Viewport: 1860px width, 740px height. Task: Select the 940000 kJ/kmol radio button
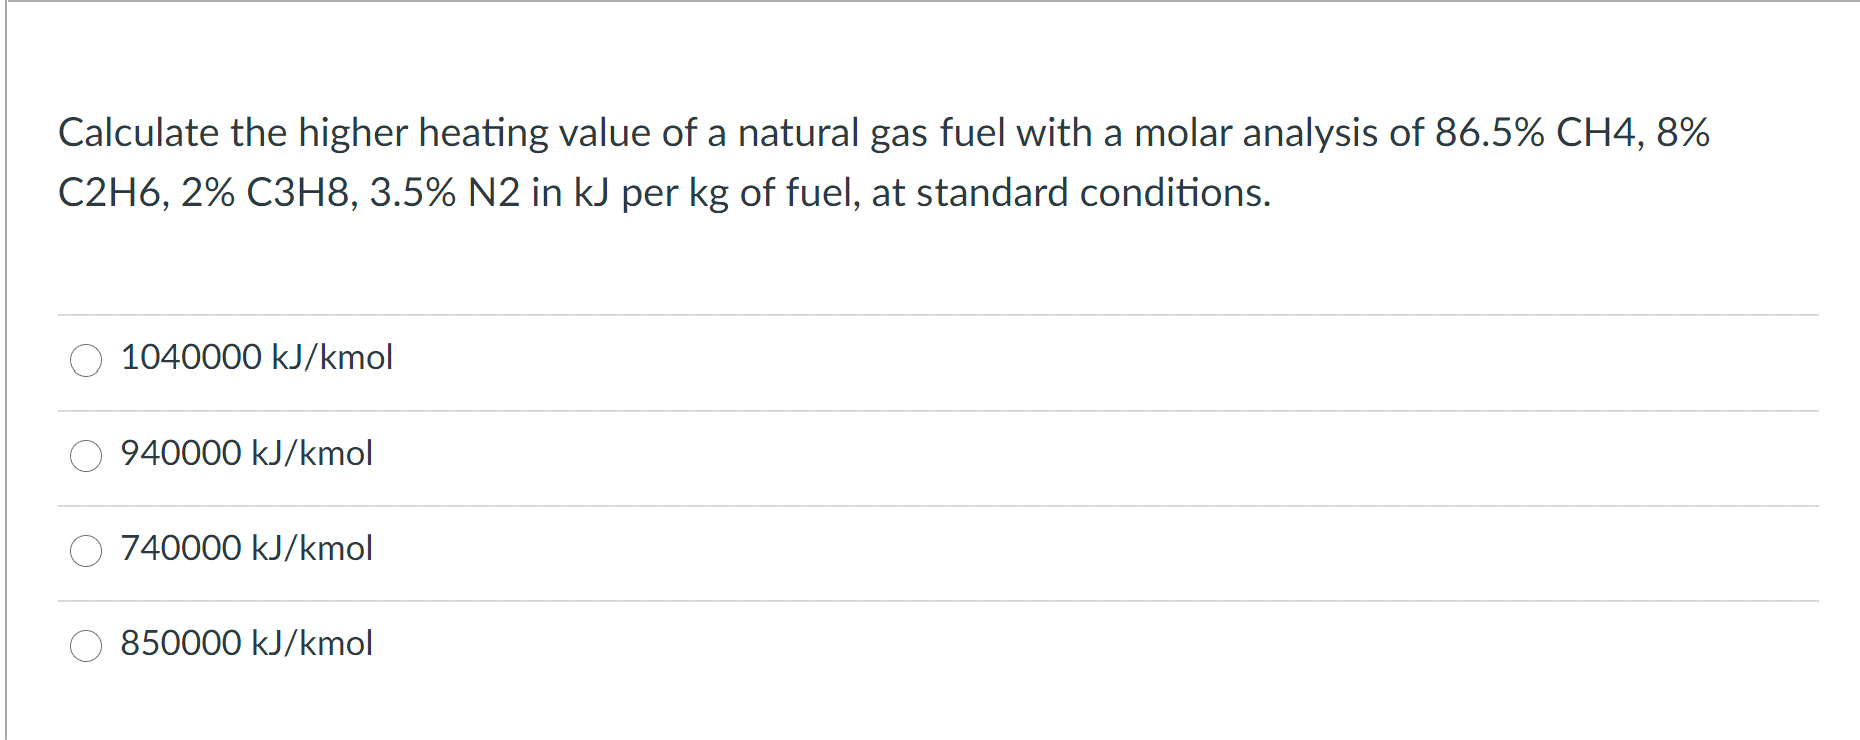tap(88, 456)
